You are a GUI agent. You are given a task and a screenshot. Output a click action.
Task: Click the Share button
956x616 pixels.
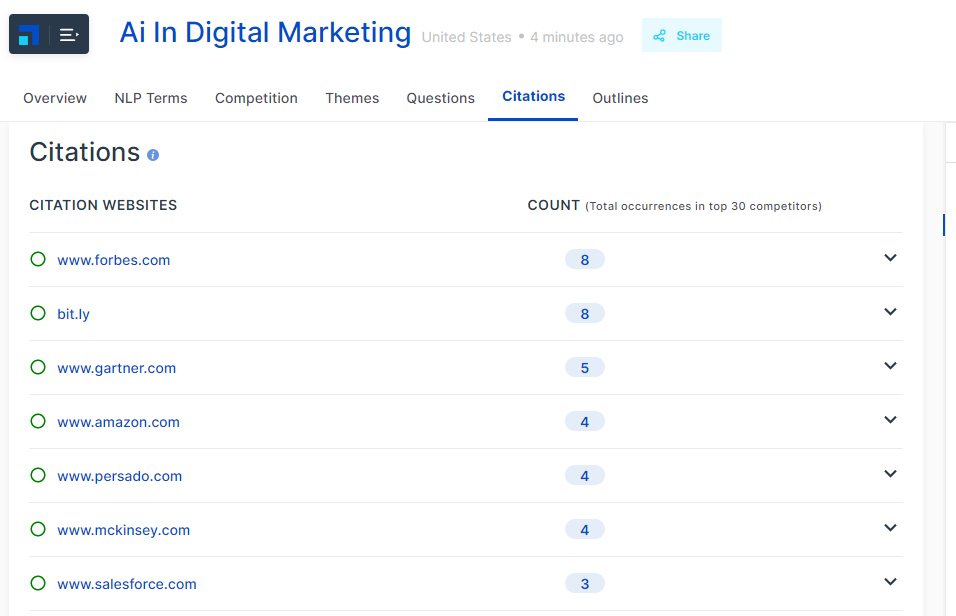(x=682, y=35)
